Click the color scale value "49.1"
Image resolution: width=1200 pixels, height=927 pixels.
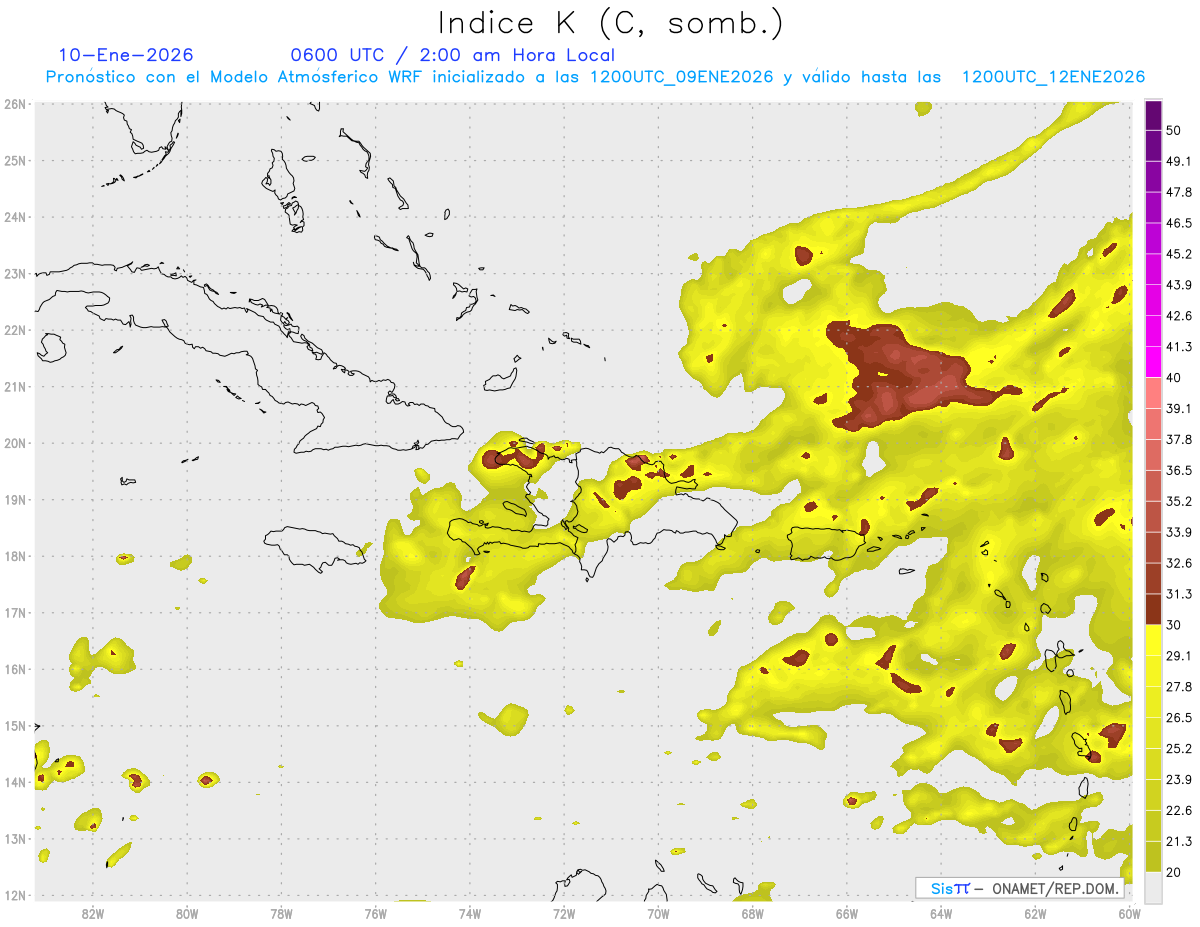[1178, 161]
